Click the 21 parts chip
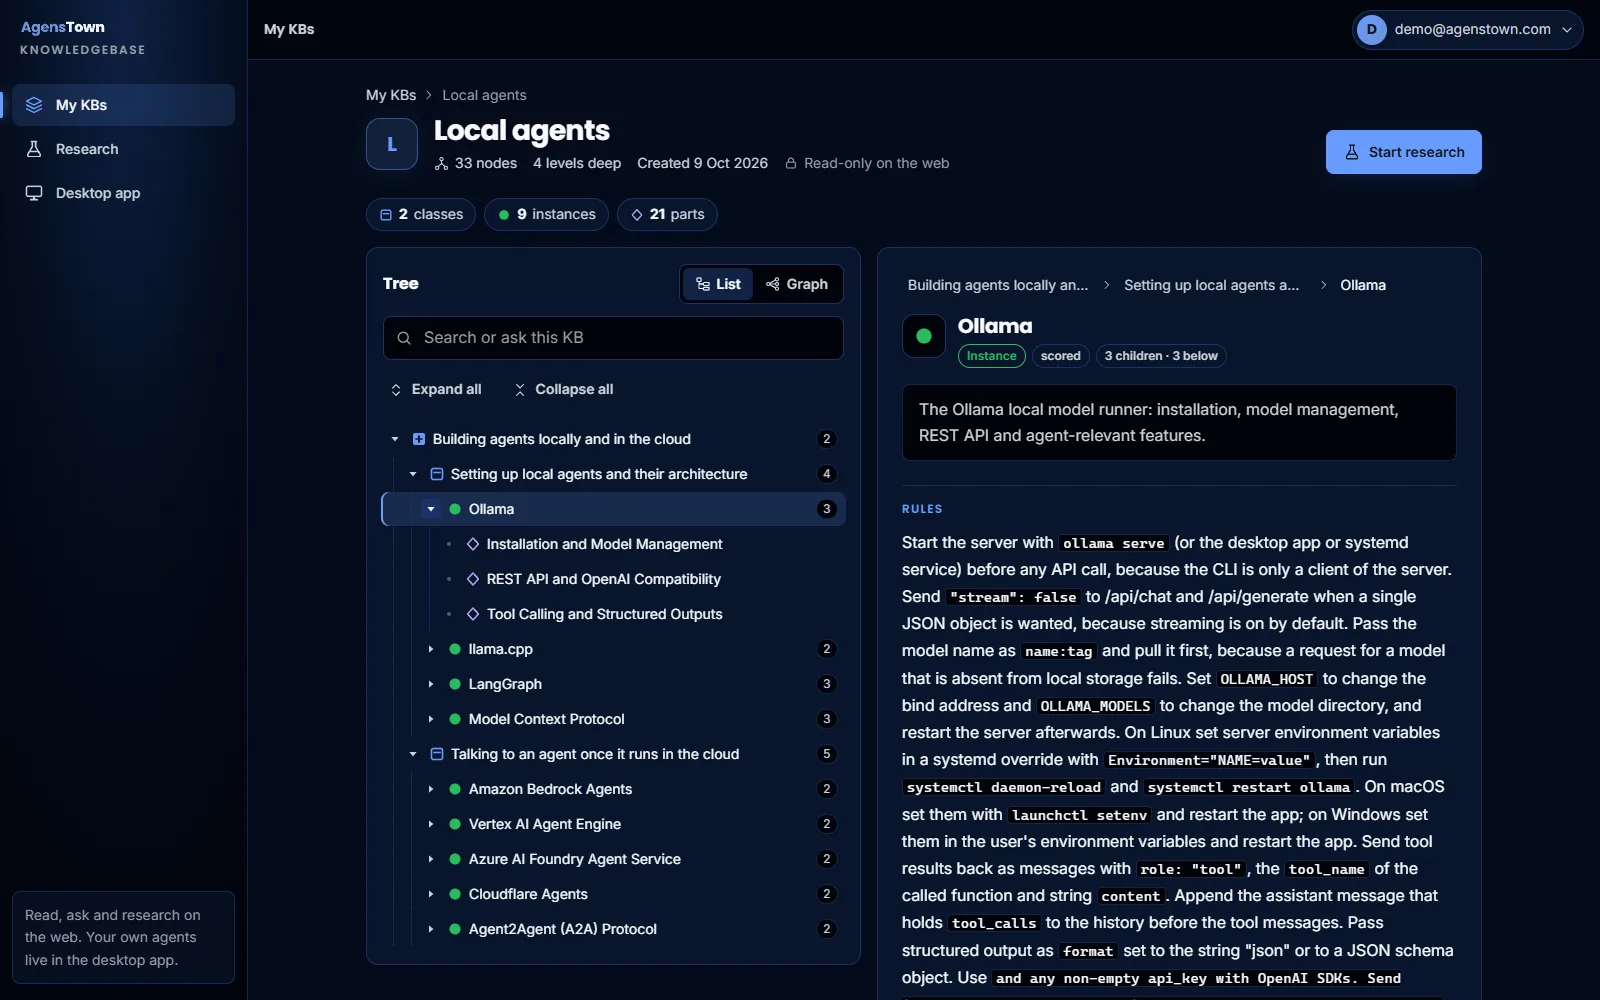The image size is (1600, 1000). pos(667,214)
